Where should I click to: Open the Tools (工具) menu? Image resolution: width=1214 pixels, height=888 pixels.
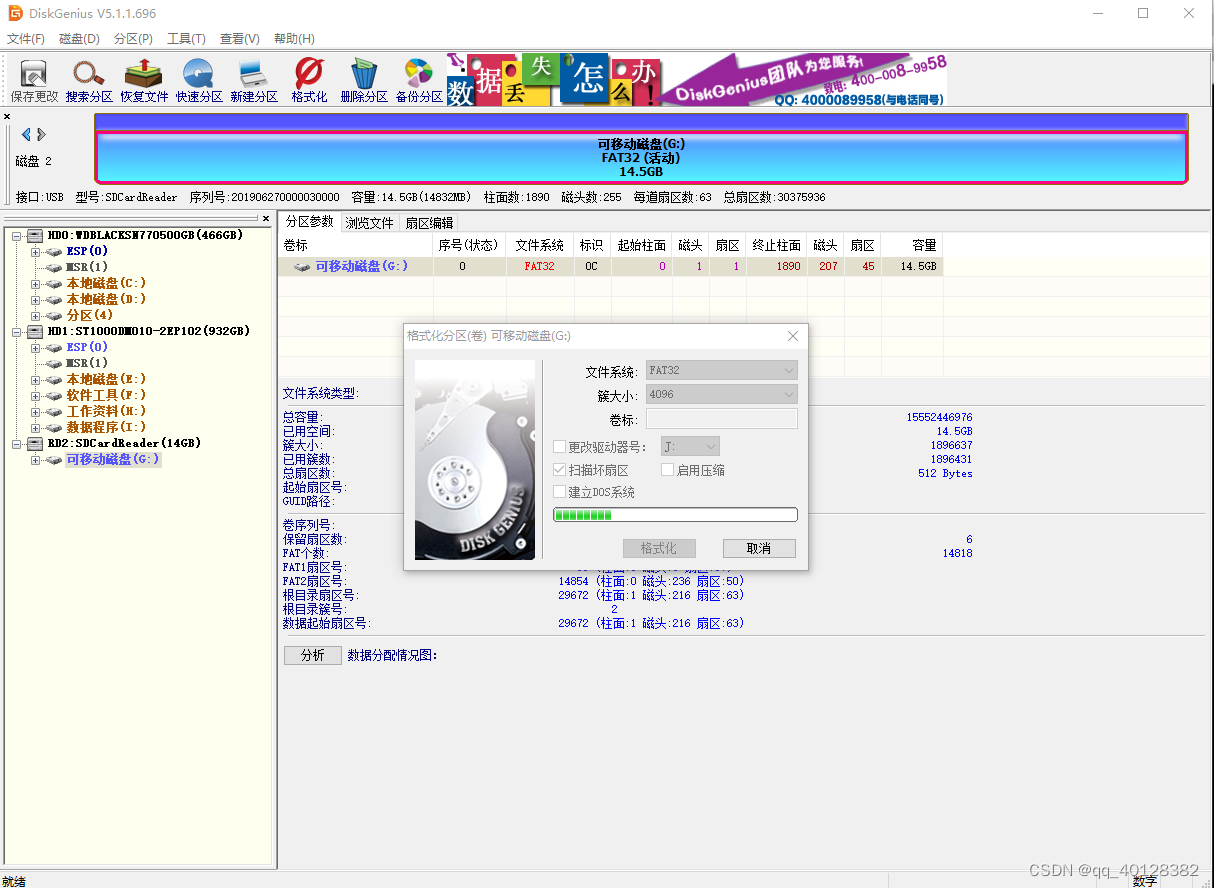pyautogui.click(x=186, y=39)
